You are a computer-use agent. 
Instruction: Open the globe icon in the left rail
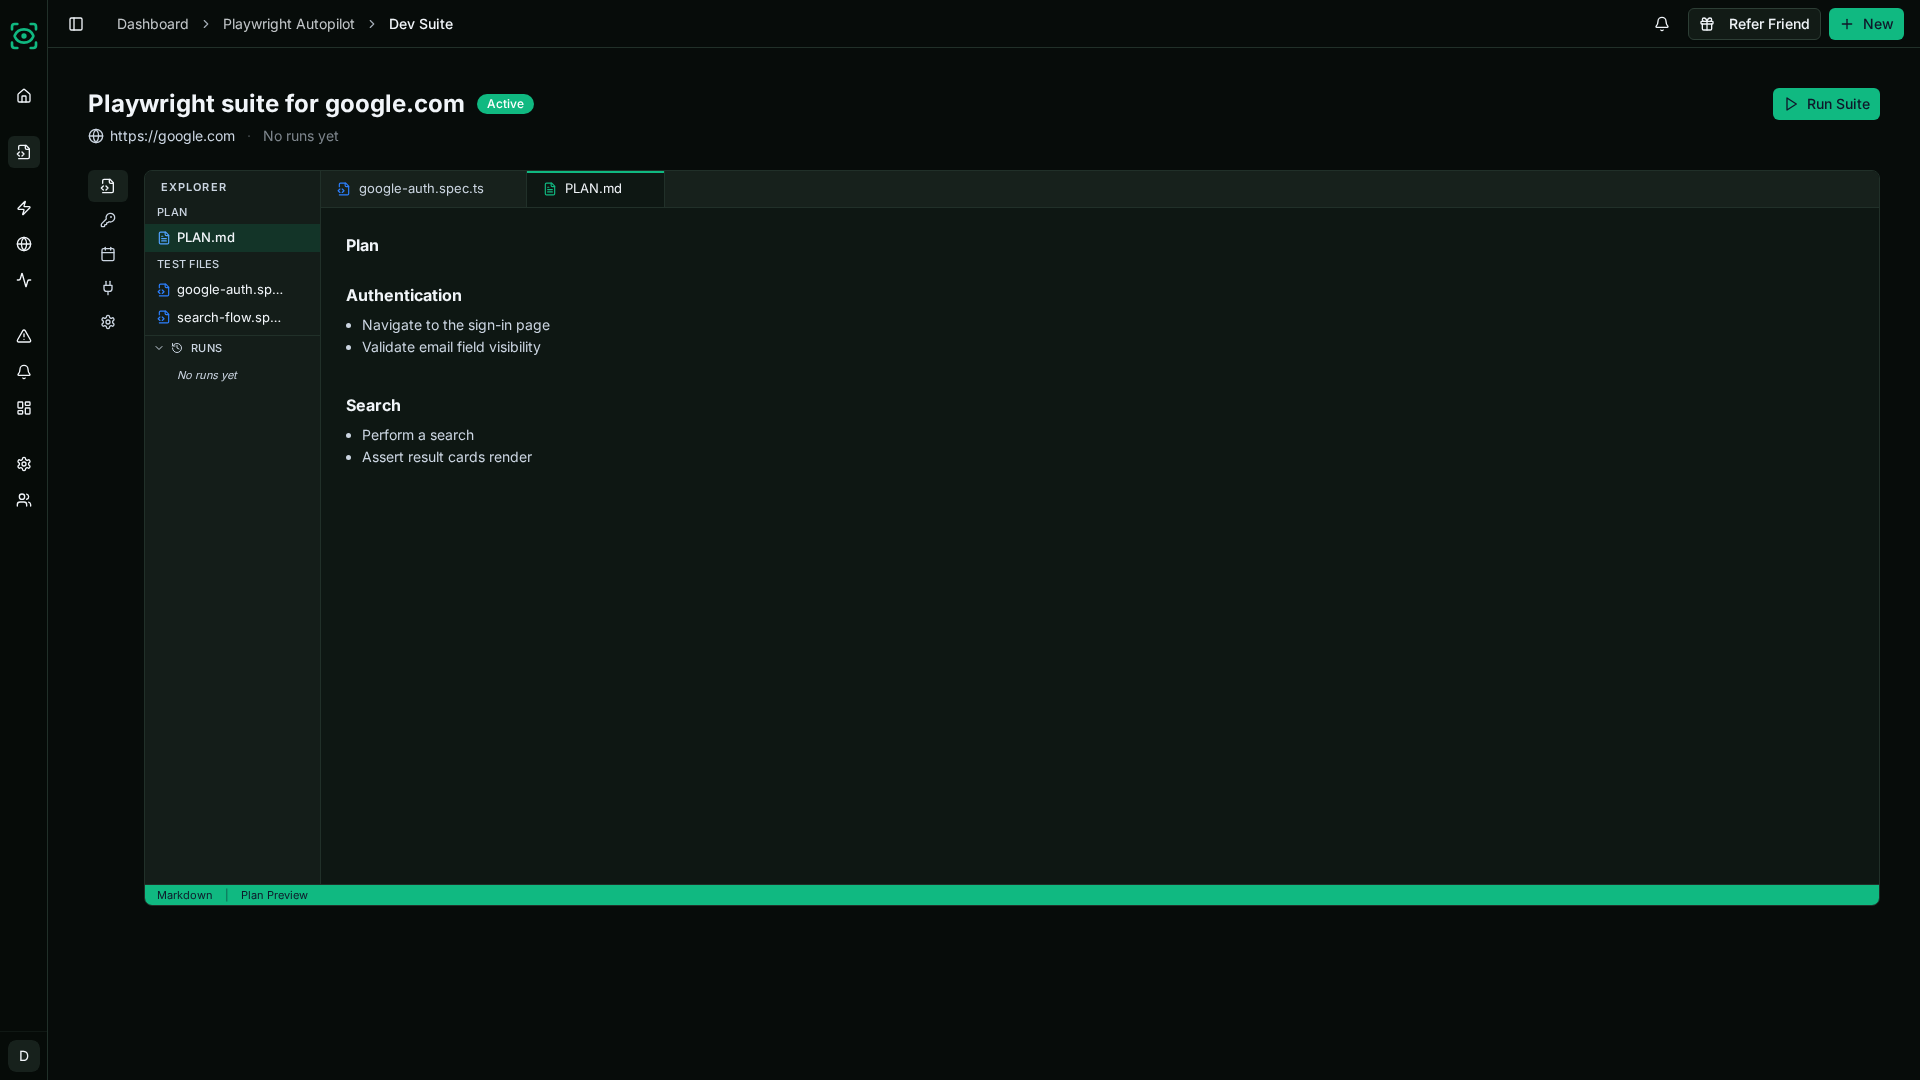pos(24,244)
